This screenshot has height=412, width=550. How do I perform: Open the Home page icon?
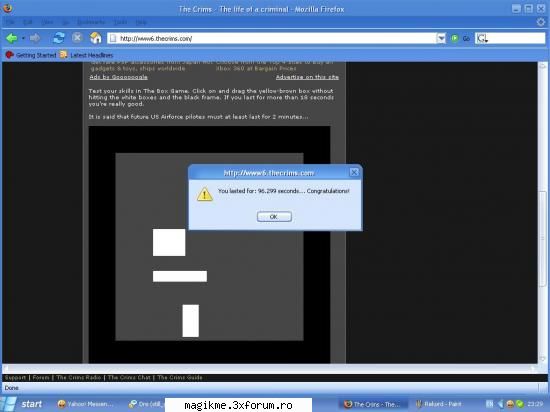pos(95,38)
